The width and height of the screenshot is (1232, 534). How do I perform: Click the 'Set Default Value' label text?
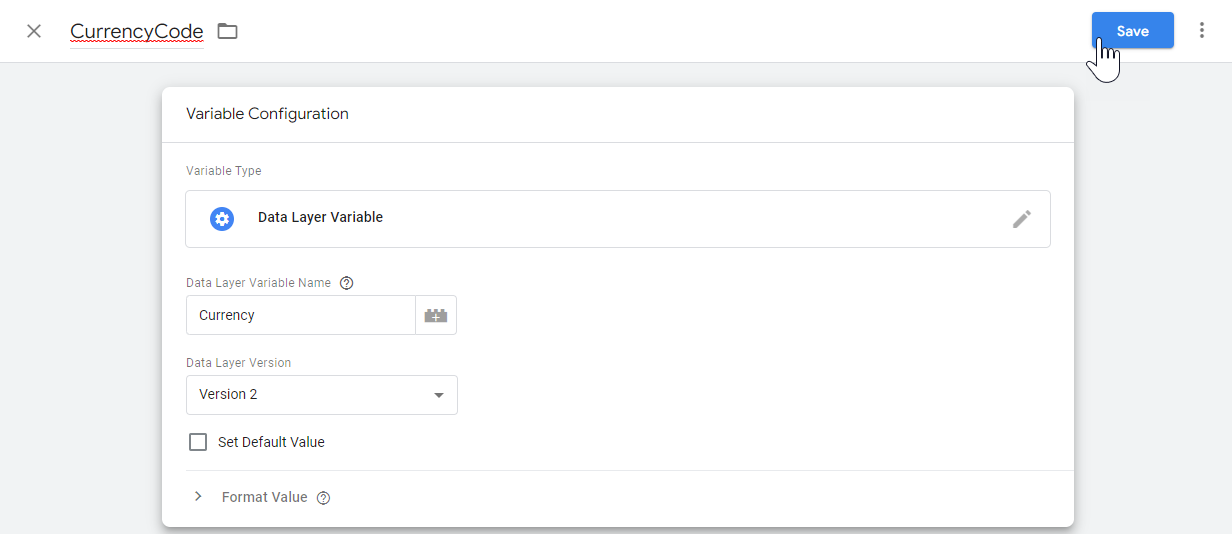[271, 442]
